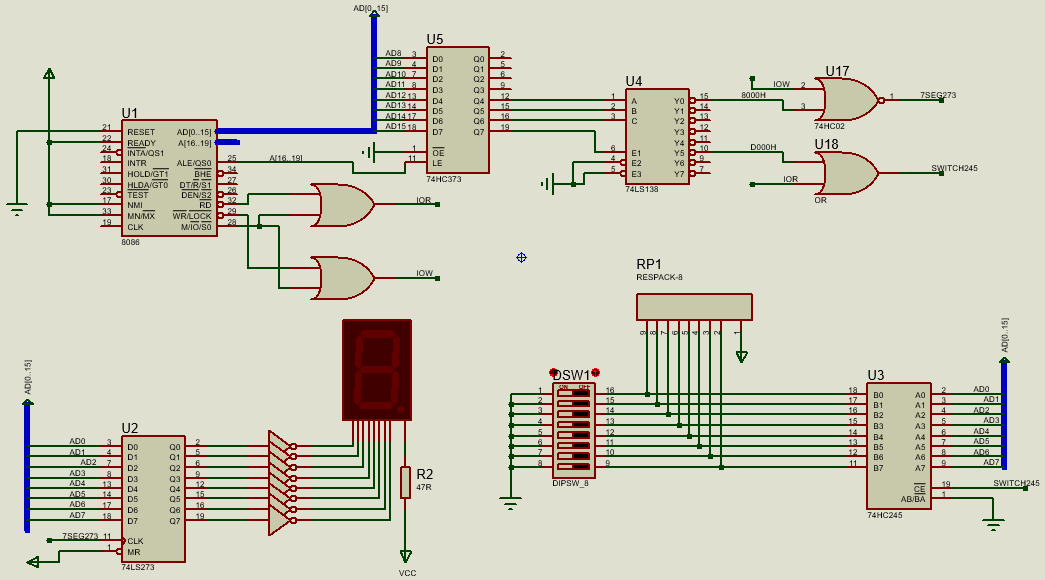Click the thick blue AD bus beside U5

373,71
